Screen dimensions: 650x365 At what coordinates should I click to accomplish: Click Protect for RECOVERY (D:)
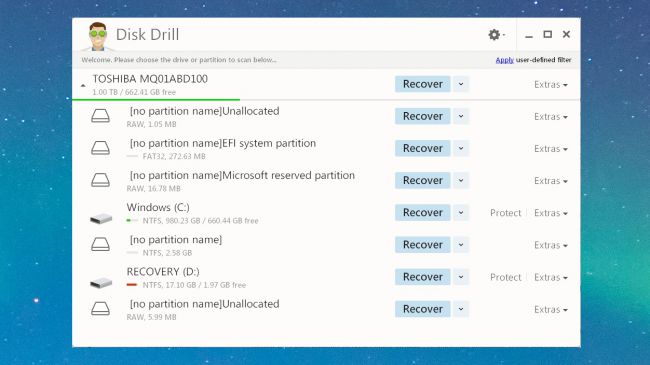(505, 277)
